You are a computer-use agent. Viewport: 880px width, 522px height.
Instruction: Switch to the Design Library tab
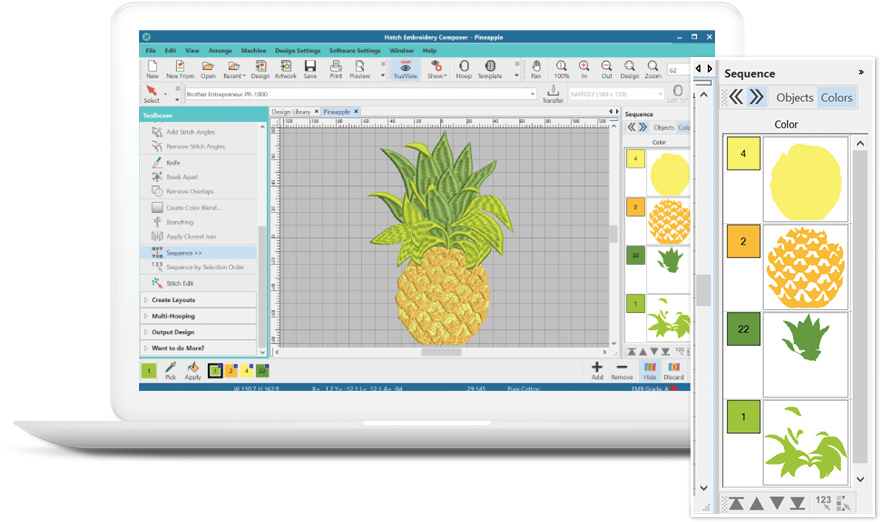pos(291,112)
